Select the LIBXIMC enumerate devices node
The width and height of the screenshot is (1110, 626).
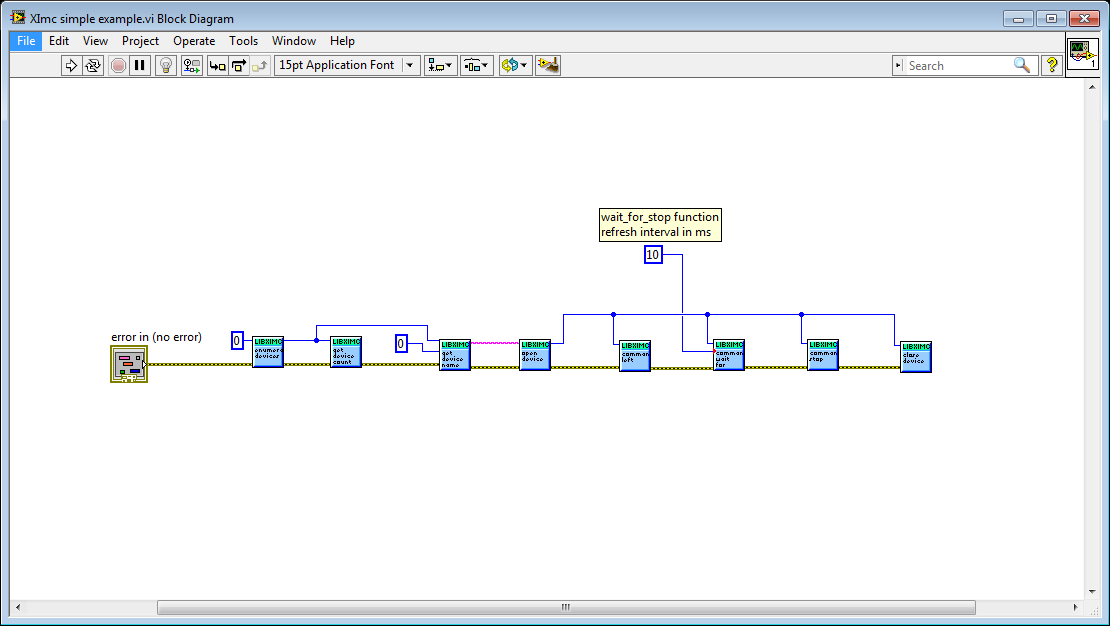268,352
